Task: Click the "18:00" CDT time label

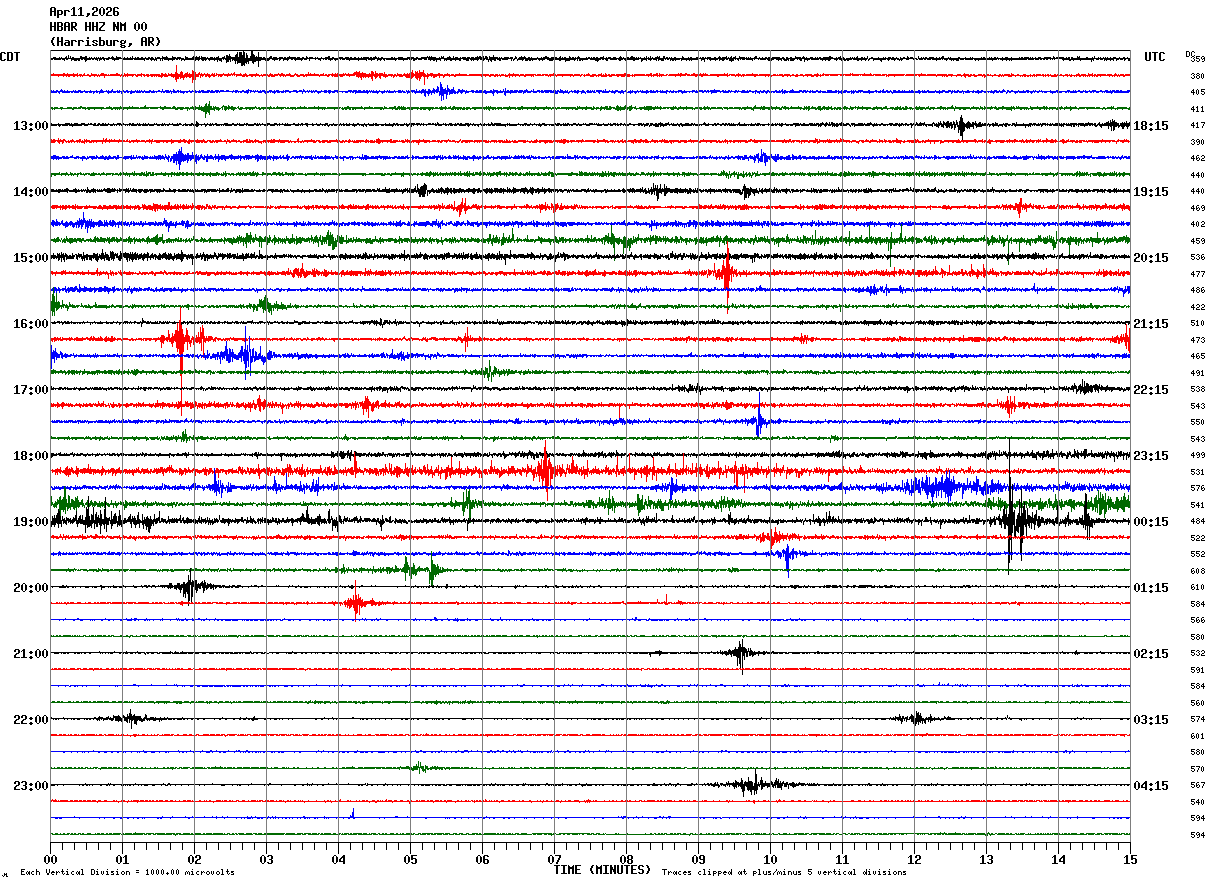Action: click(31, 456)
